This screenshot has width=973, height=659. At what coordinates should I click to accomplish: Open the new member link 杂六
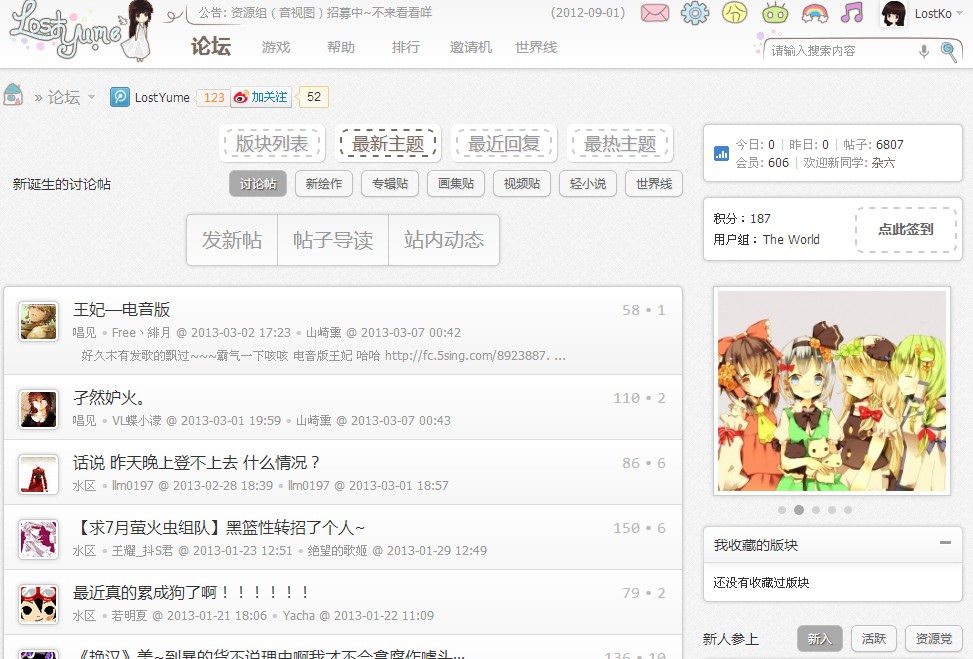883,163
